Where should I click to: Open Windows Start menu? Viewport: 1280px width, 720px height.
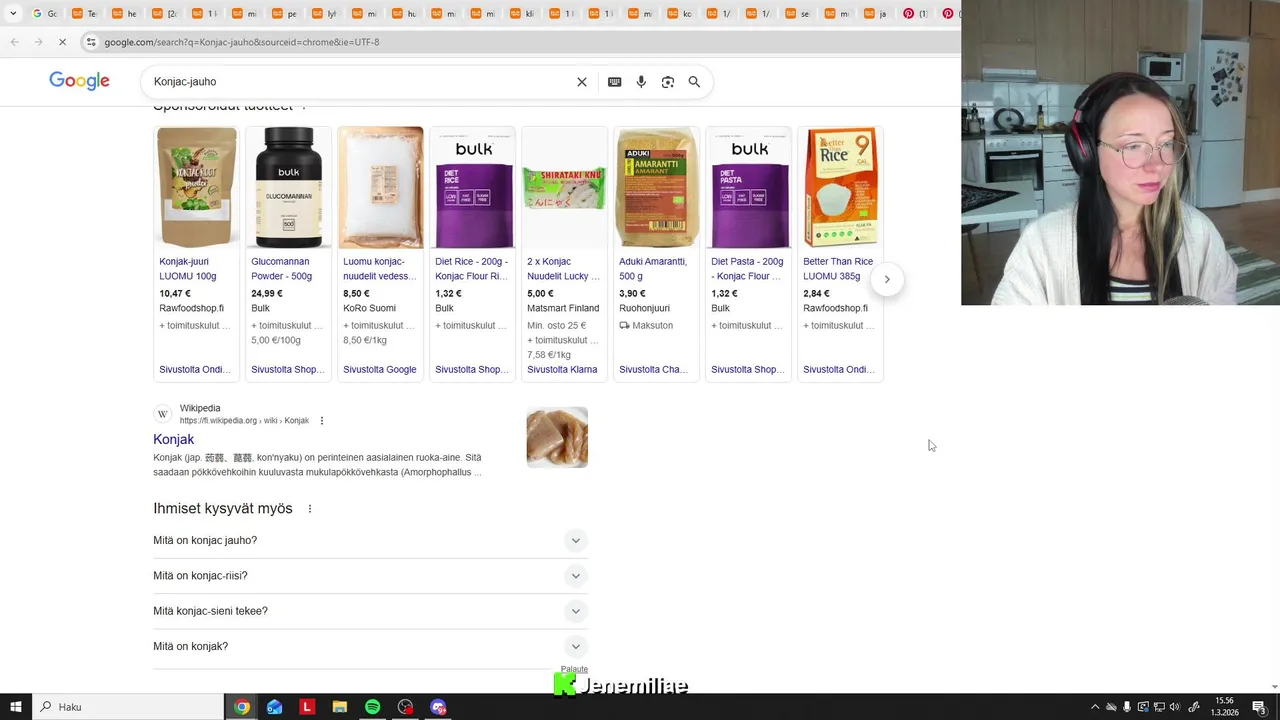pyautogui.click(x=15, y=707)
